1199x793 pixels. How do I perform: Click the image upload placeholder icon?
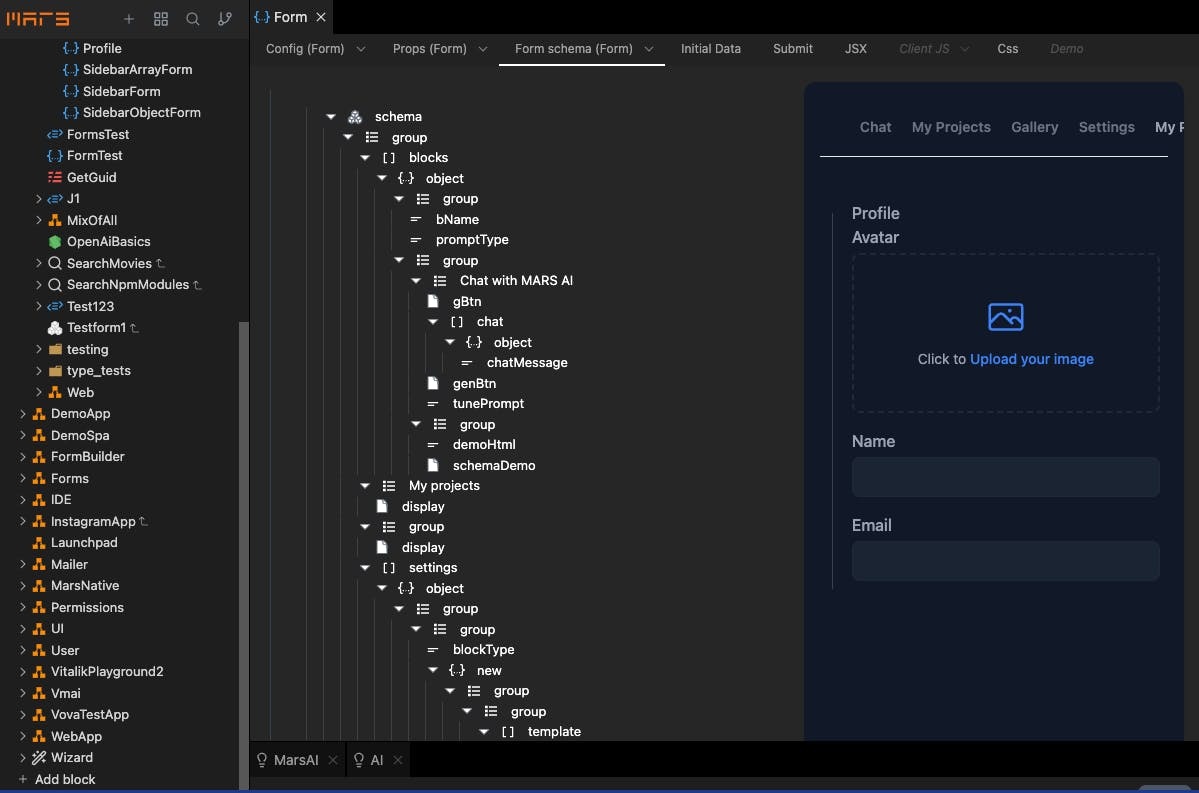coord(1005,316)
